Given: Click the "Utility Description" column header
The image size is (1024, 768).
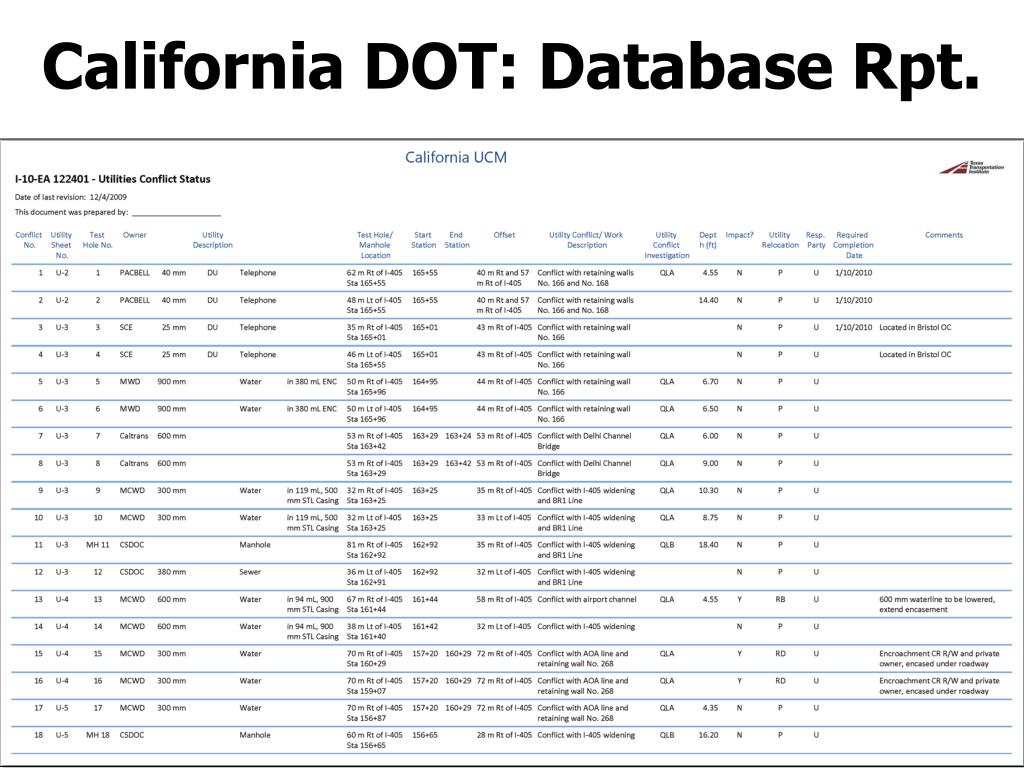Looking at the screenshot, I should [x=212, y=240].
